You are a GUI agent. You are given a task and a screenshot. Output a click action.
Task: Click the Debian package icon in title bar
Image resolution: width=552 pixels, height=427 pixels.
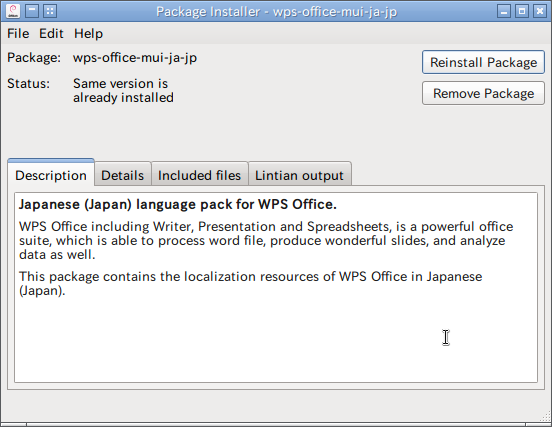click(13, 11)
